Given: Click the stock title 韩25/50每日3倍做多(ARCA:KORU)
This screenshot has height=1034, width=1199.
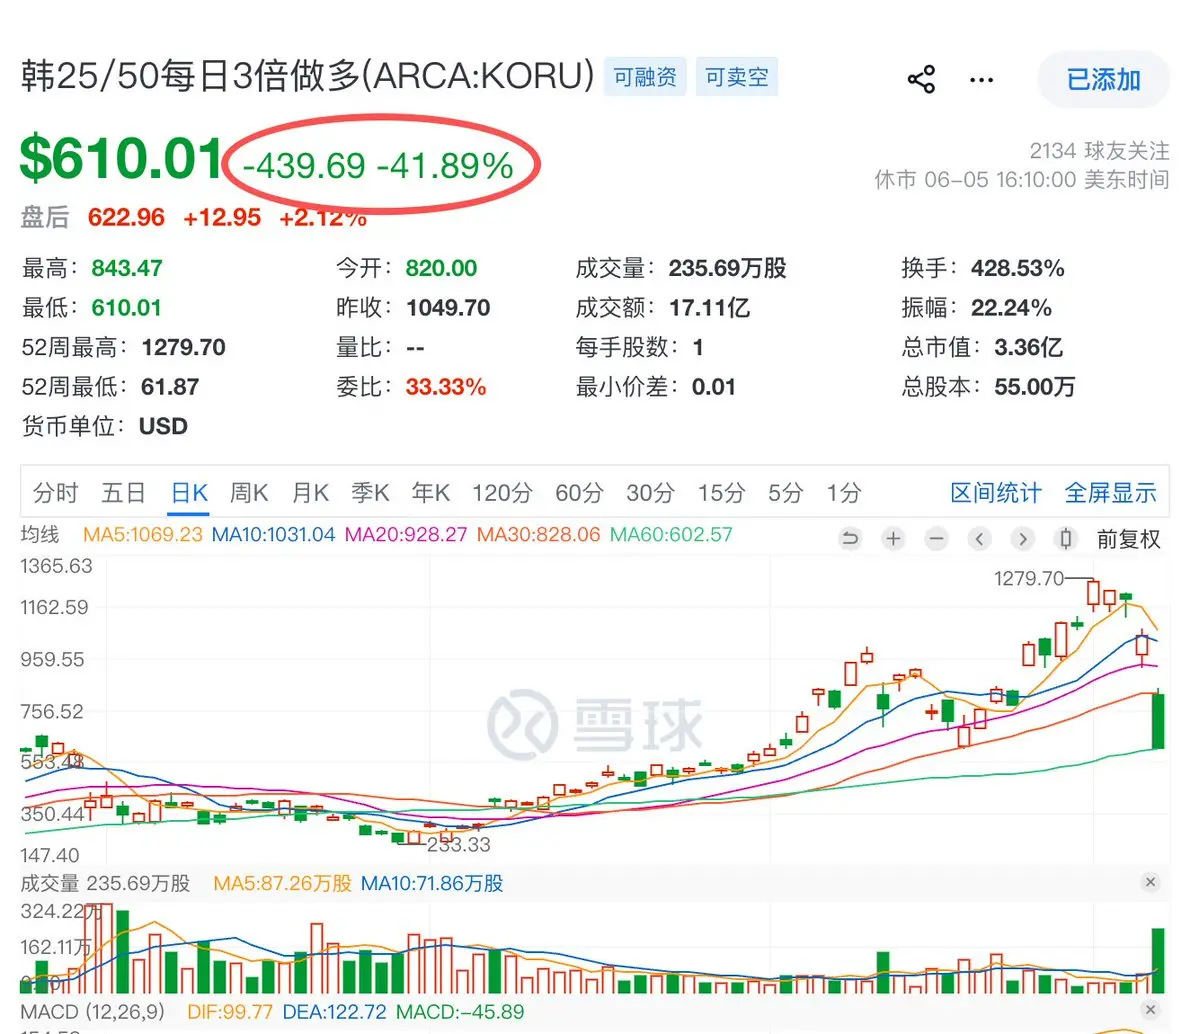Looking at the screenshot, I should tap(307, 76).
